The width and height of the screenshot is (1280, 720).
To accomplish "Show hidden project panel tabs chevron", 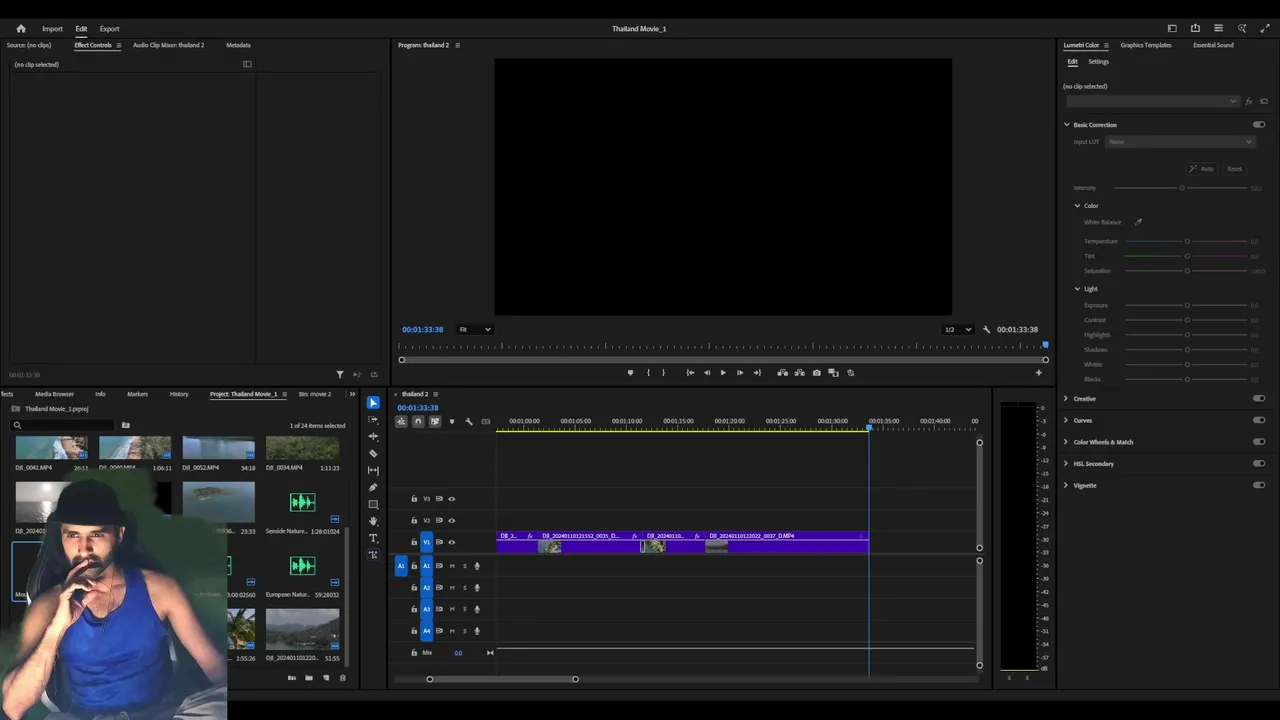I will click(x=352, y=394).
